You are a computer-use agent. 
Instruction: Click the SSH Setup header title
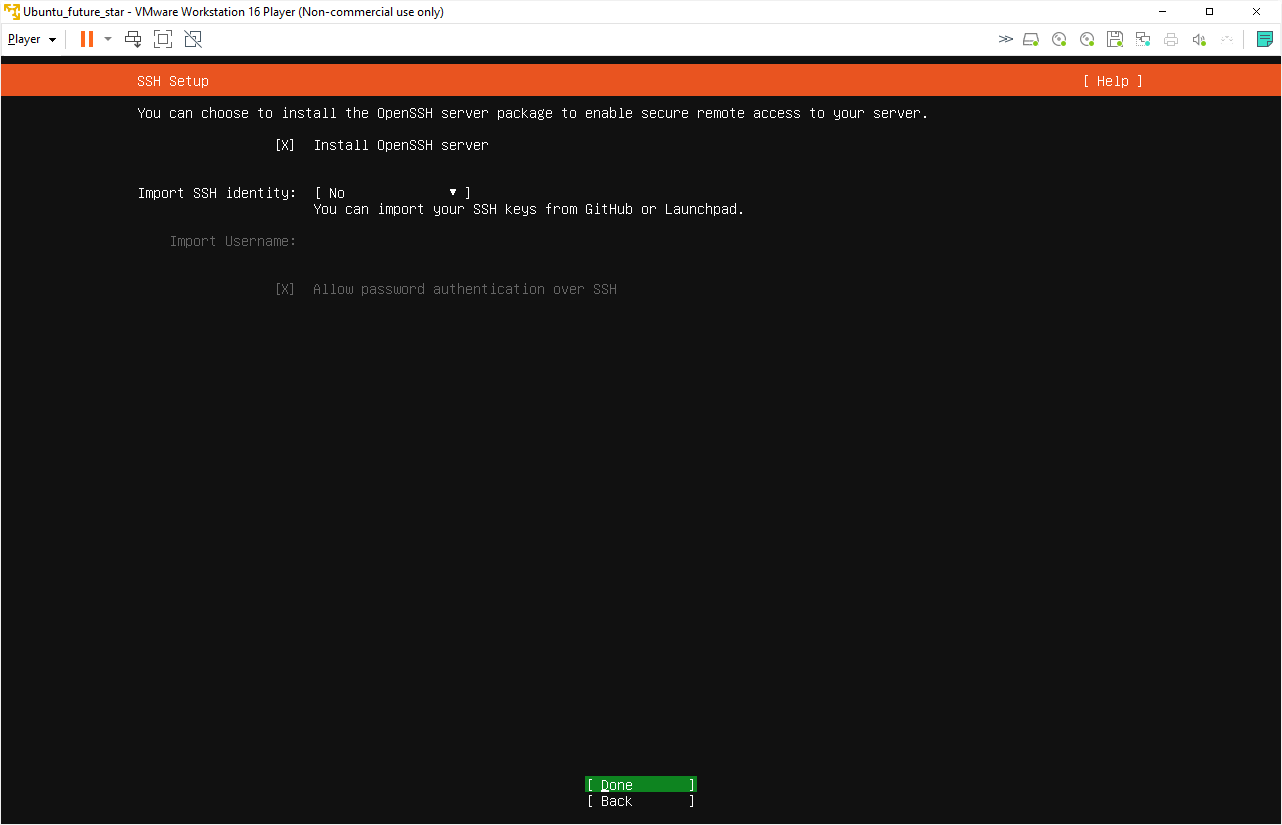click(x=173, y=81)
